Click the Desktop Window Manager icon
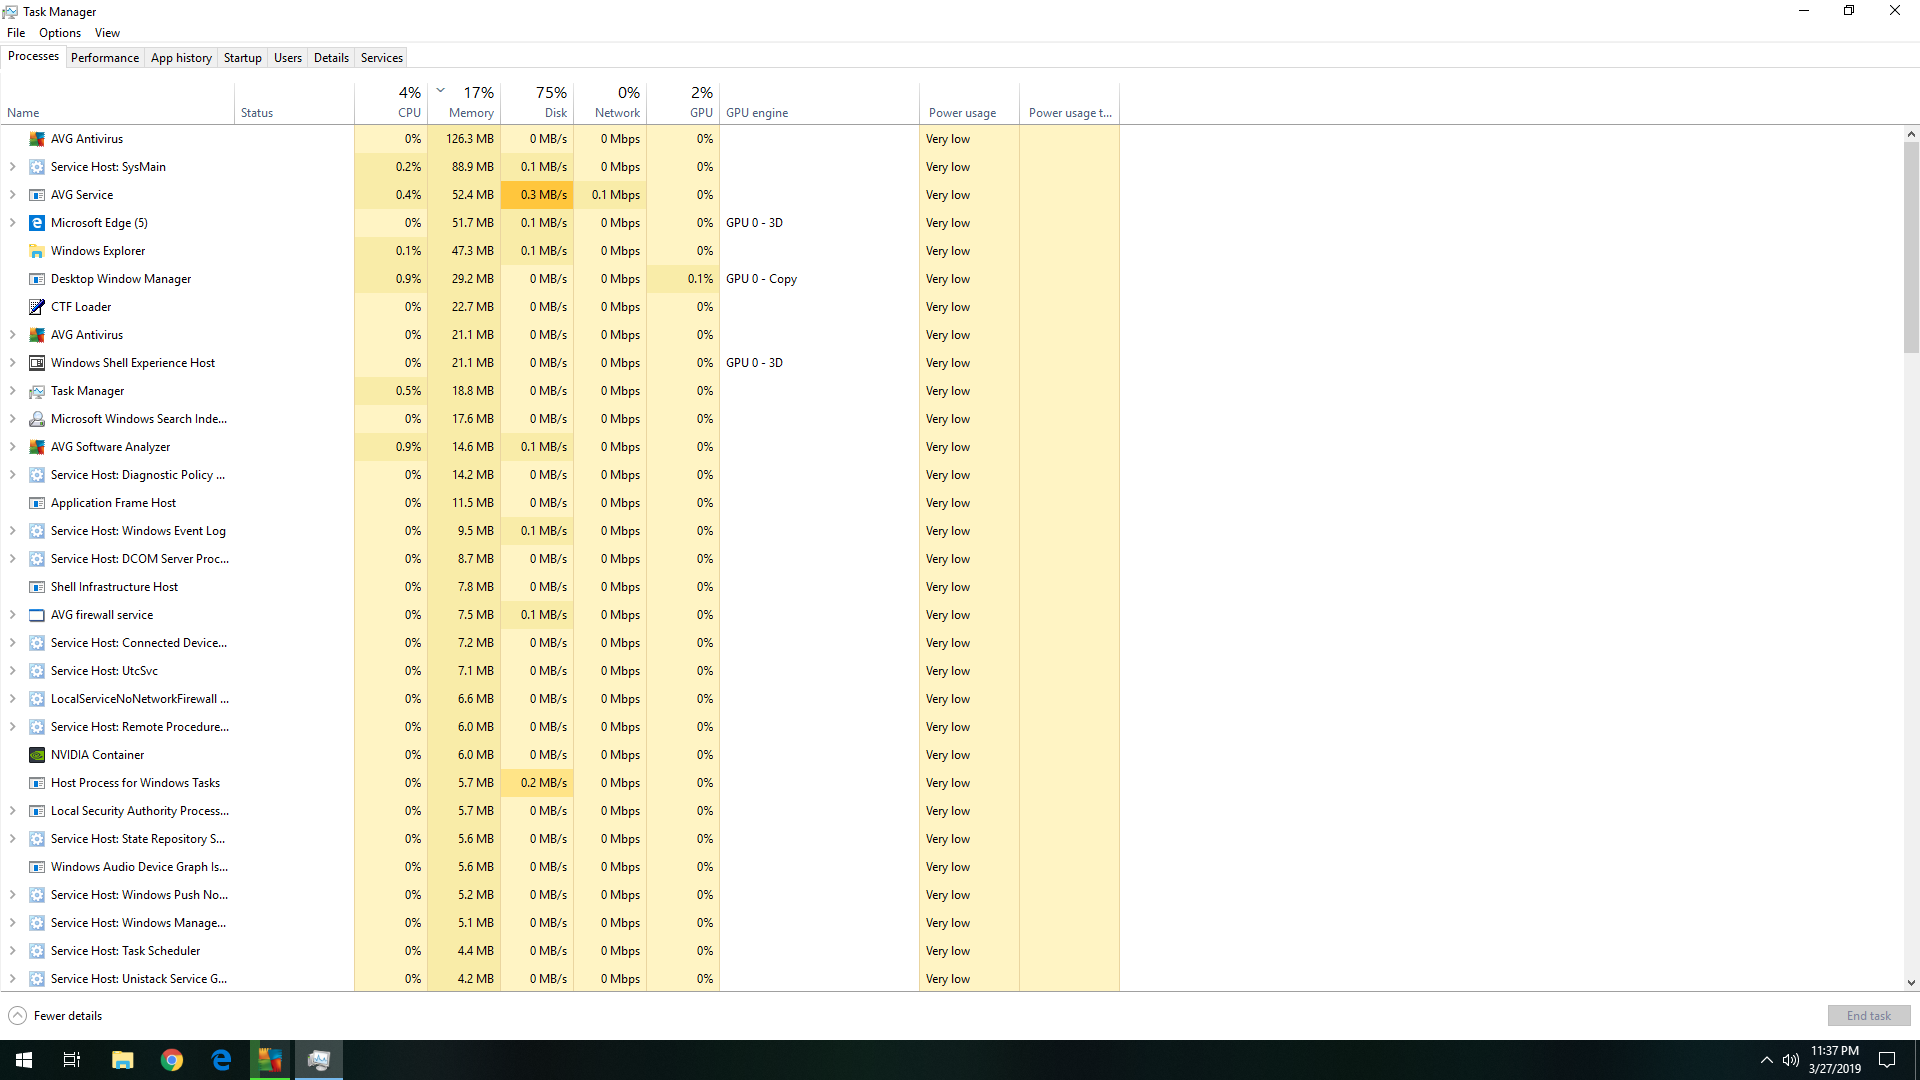Viewport: 1920px width, 1080px height. click(36, 278)
